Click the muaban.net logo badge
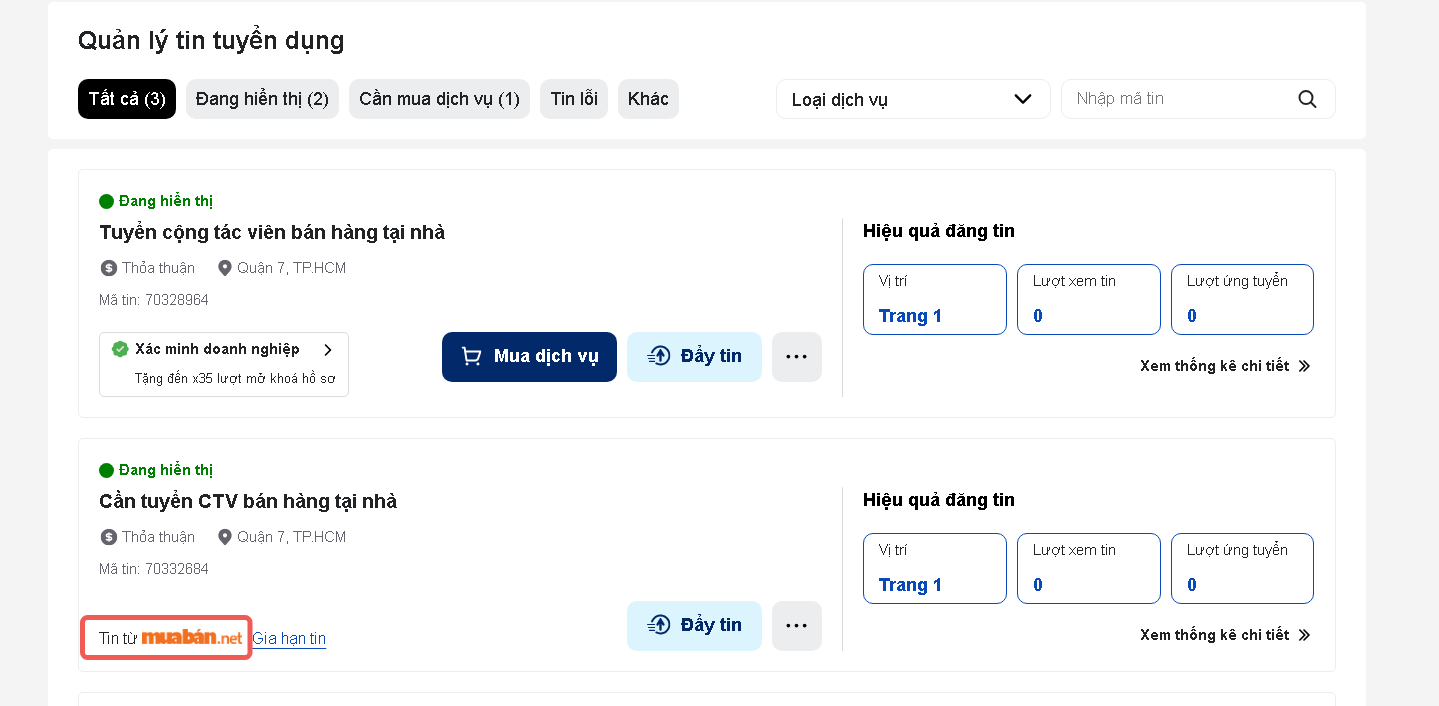This screenshot has height=706, width=1439. tap(192, 638)
